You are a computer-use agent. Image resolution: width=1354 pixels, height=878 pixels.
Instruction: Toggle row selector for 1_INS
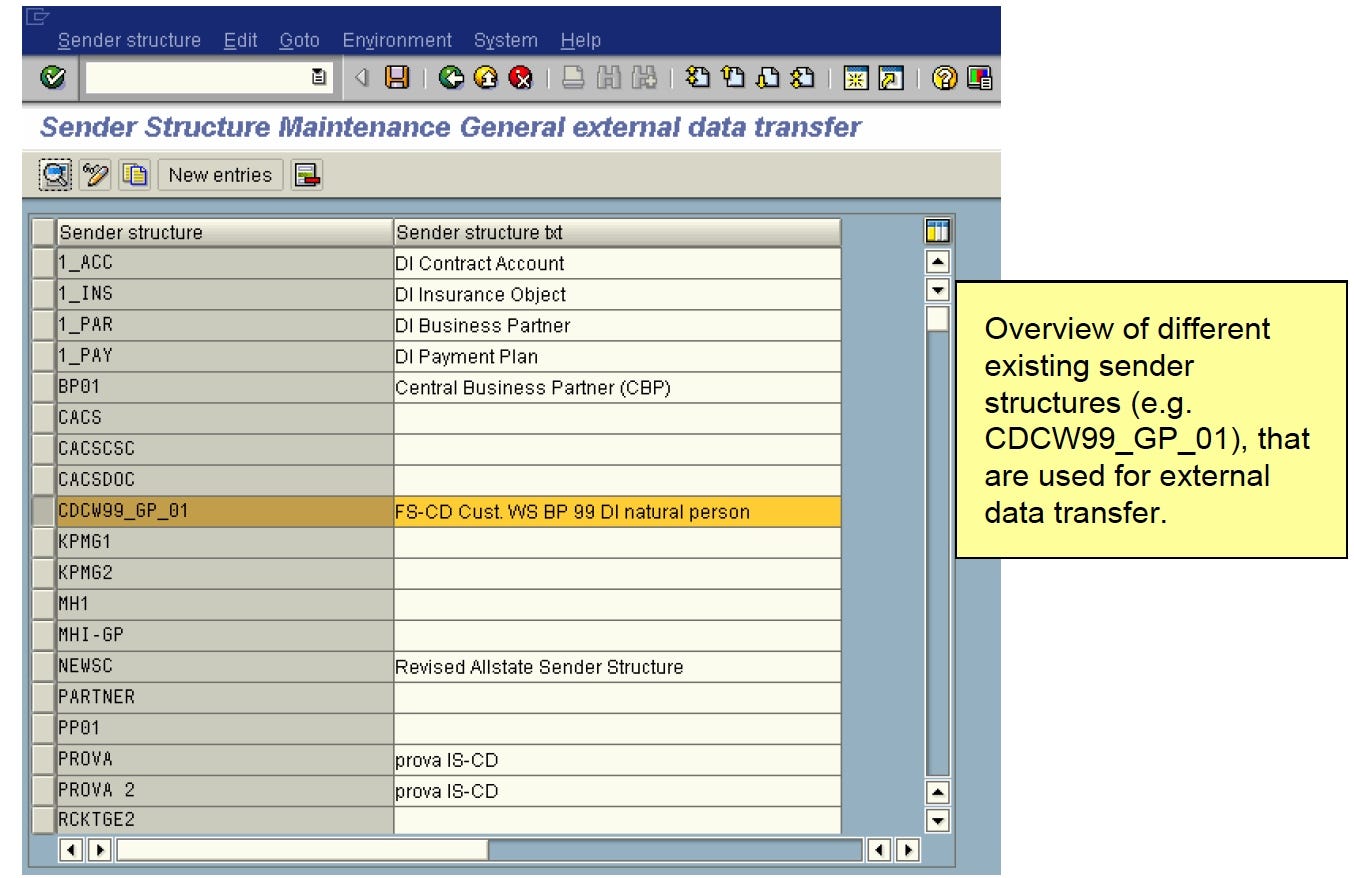43,295
